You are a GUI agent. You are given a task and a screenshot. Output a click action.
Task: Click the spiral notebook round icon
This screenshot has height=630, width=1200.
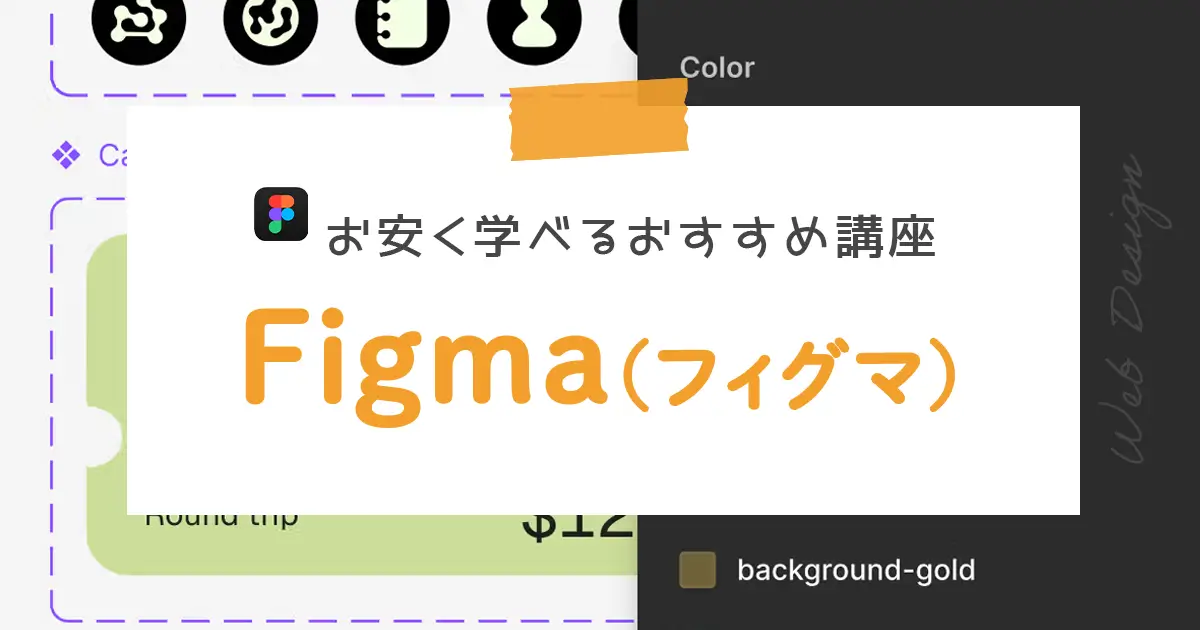403,21
